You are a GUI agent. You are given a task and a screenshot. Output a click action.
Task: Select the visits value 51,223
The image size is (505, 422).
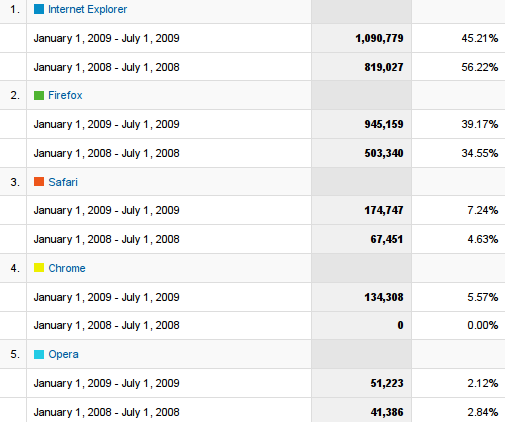(387, 383)
